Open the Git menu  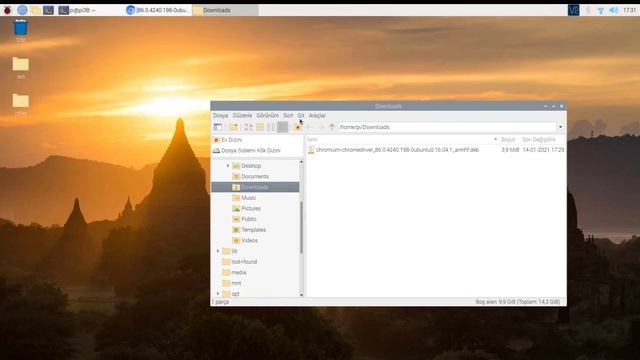point(301,116)
